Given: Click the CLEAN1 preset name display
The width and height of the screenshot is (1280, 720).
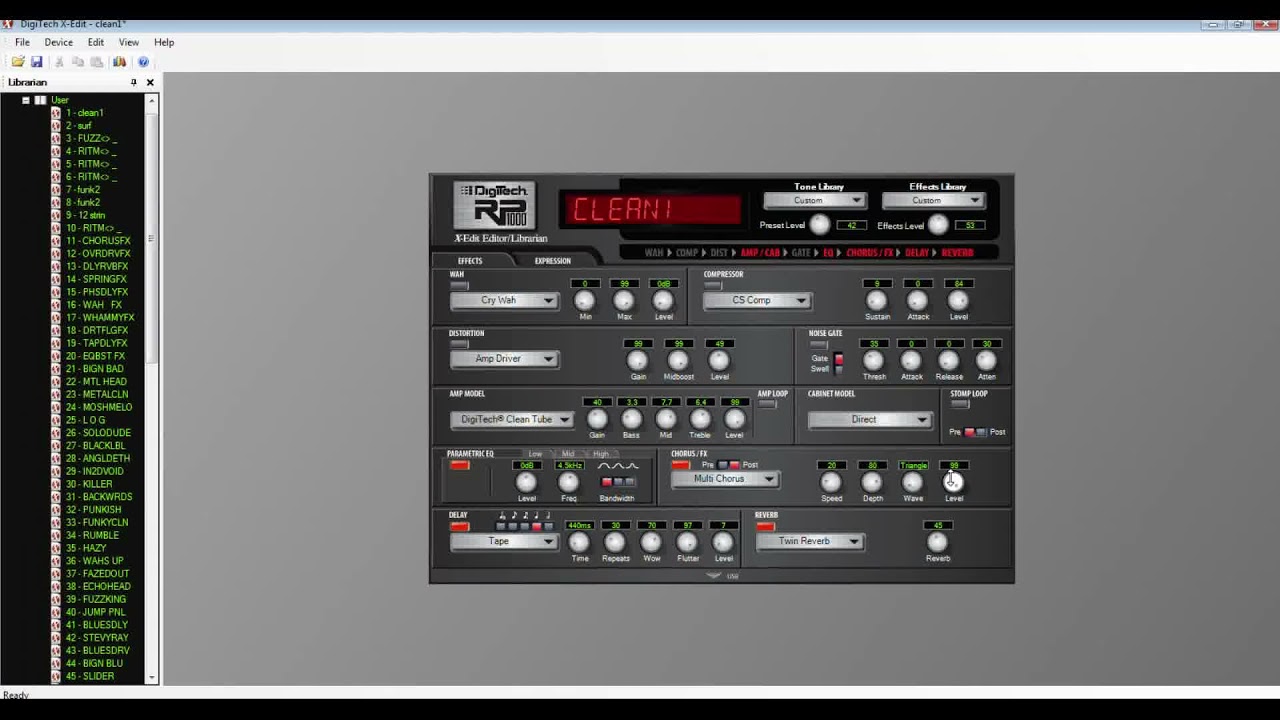Looking at the screenshot, I should [651, 209].
